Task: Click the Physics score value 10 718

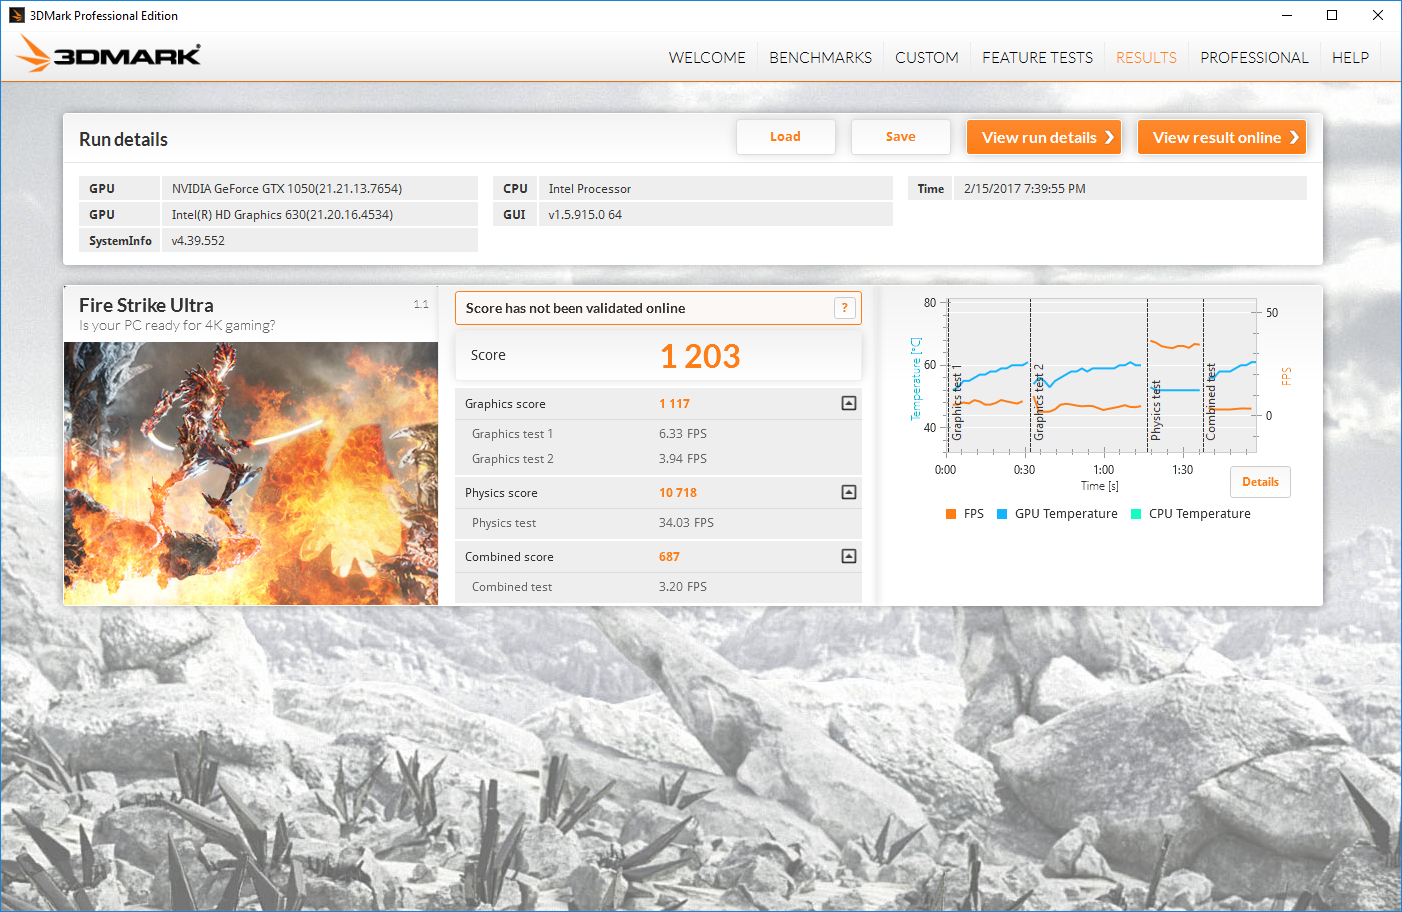Action: point(678,493)
